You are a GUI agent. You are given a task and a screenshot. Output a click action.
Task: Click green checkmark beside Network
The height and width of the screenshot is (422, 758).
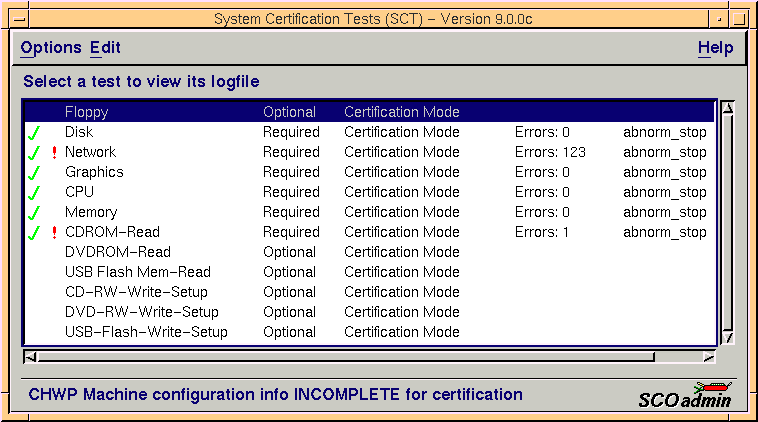(x=34, y=152)
